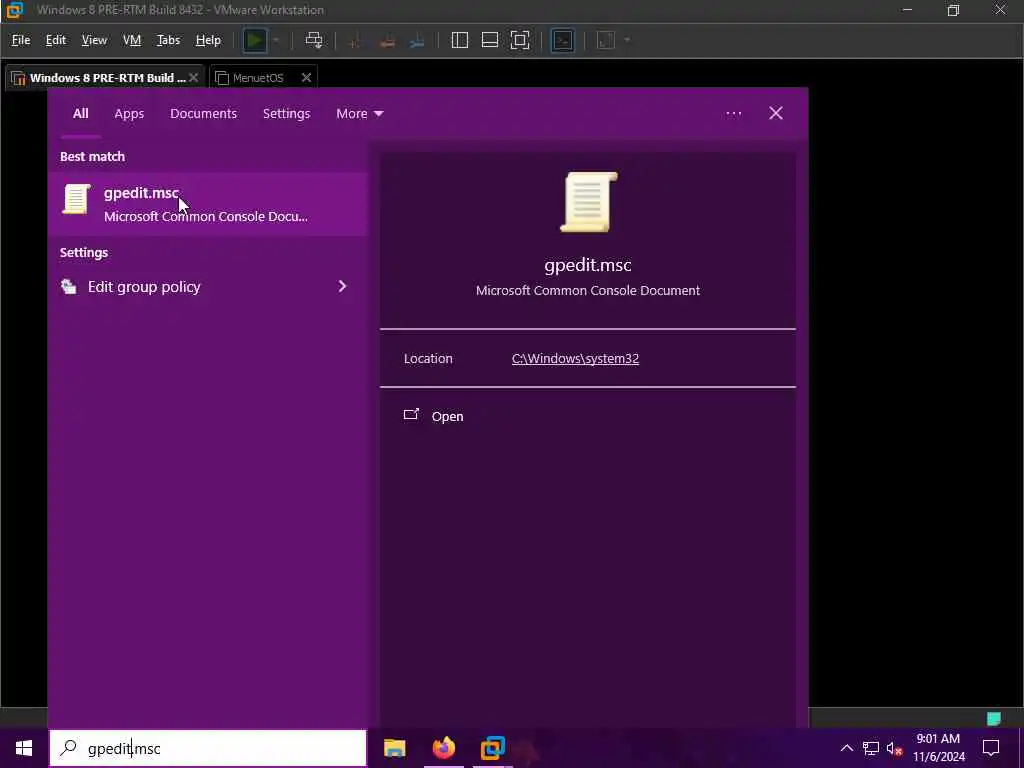The height and width of the screenshot is (768, 1024).
Task: Click VMware Workstation taskbar icon
Action: pos(493,748)
